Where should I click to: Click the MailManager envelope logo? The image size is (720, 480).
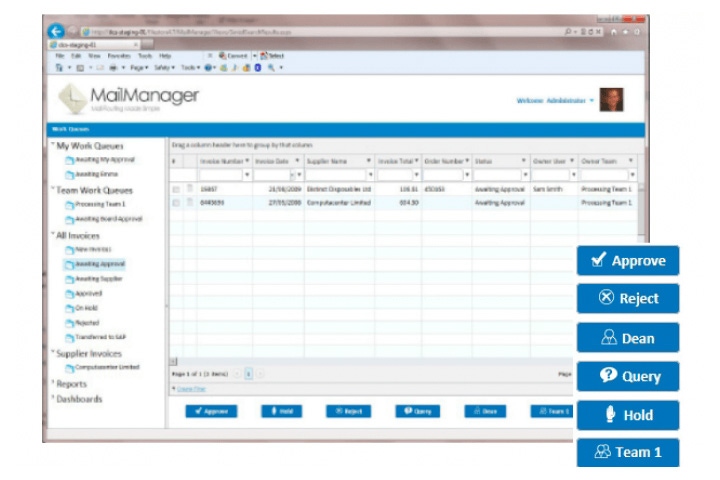(72, 98)
